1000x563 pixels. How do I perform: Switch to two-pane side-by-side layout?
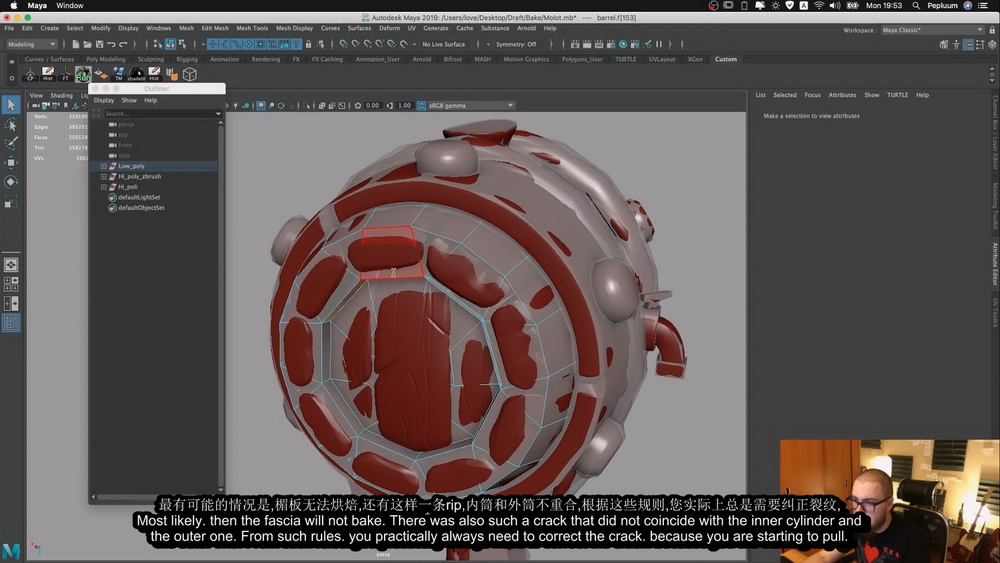coord(11,303)
